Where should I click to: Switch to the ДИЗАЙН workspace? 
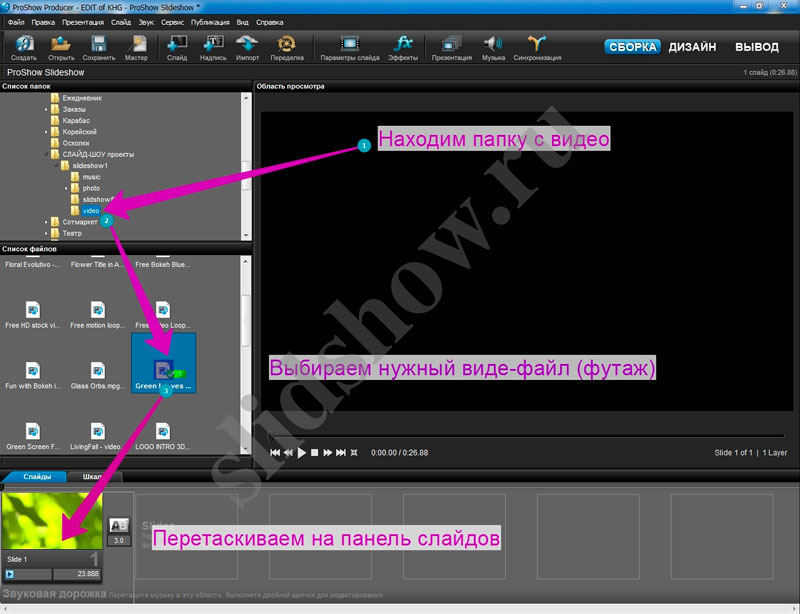(692, 47)
